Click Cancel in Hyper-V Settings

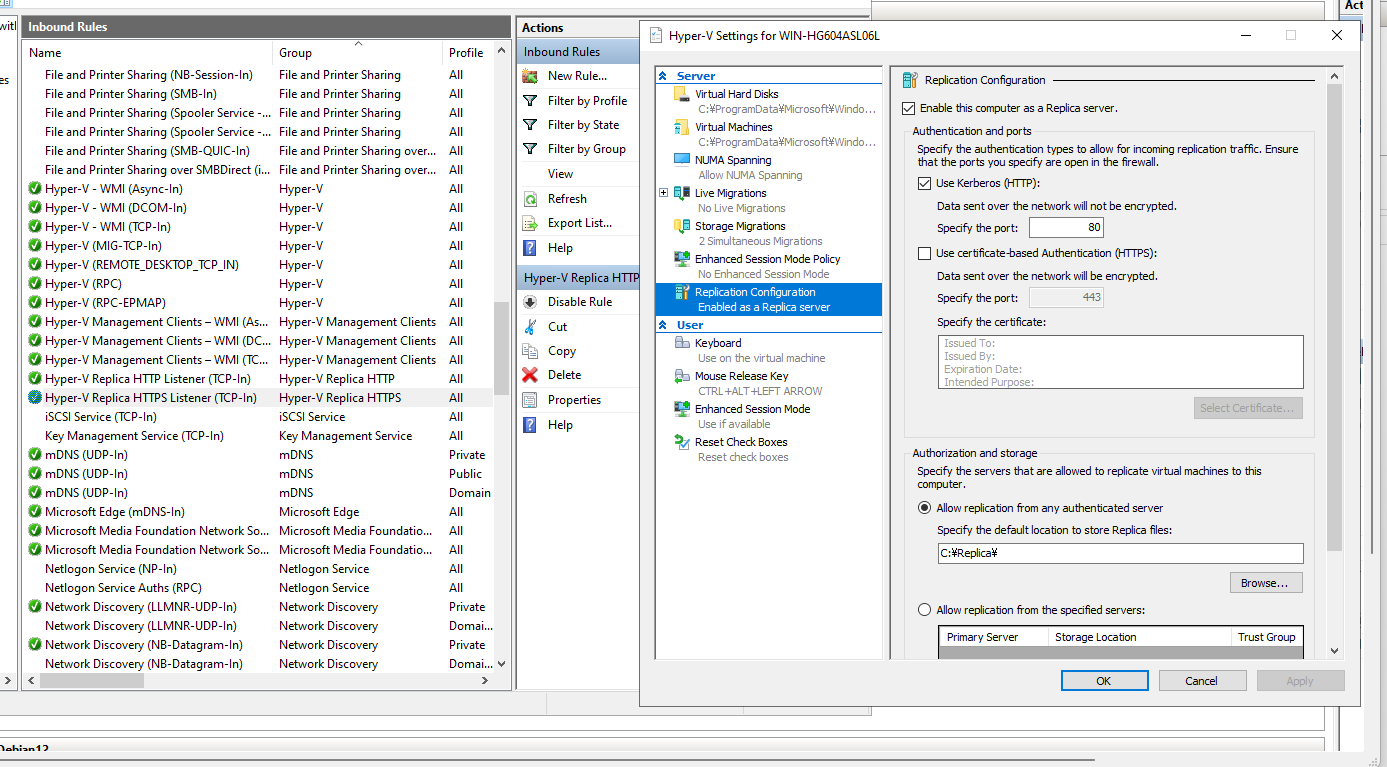pos(1202,681)
